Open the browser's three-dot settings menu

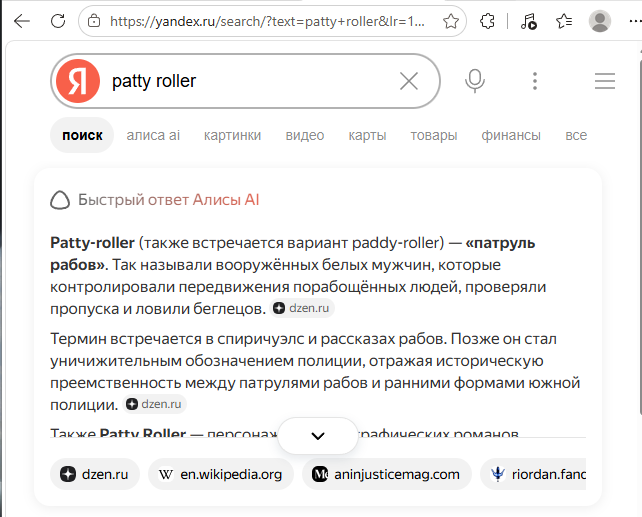(x=635, y=21)
